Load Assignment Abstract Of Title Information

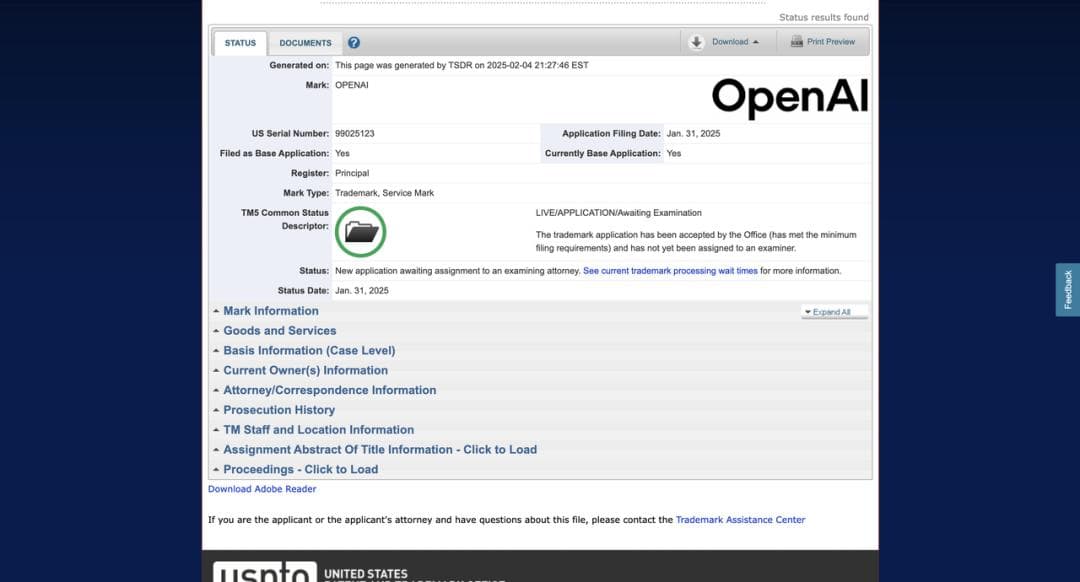(379, 450)
